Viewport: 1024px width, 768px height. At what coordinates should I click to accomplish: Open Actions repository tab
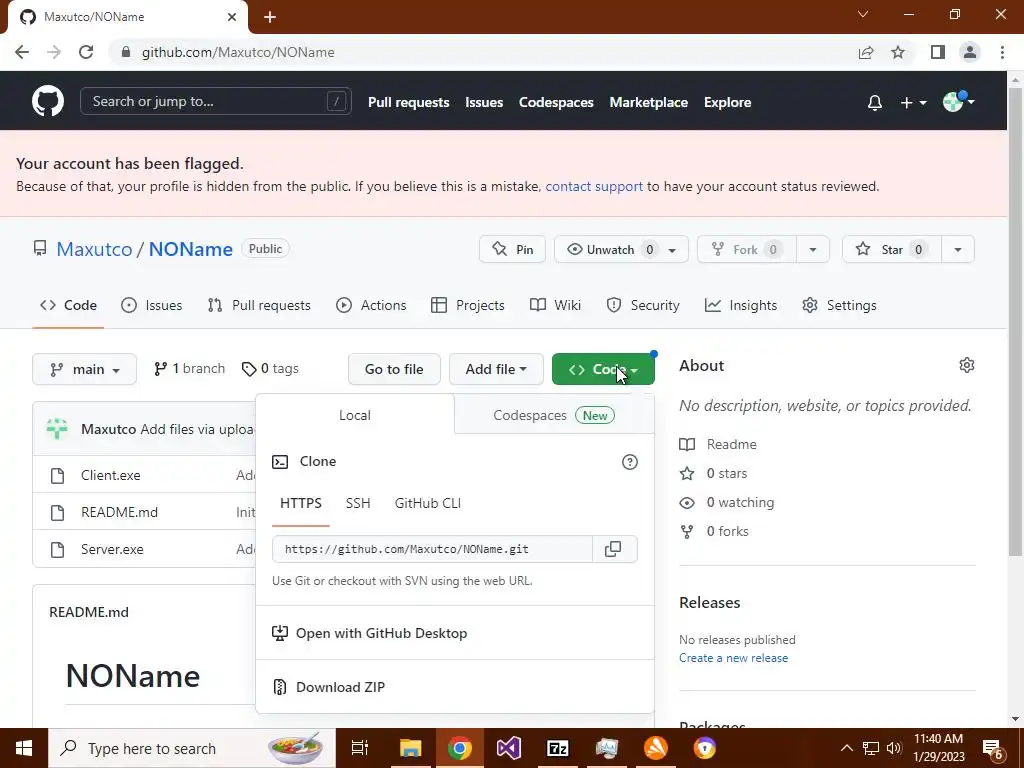point(371,305)
